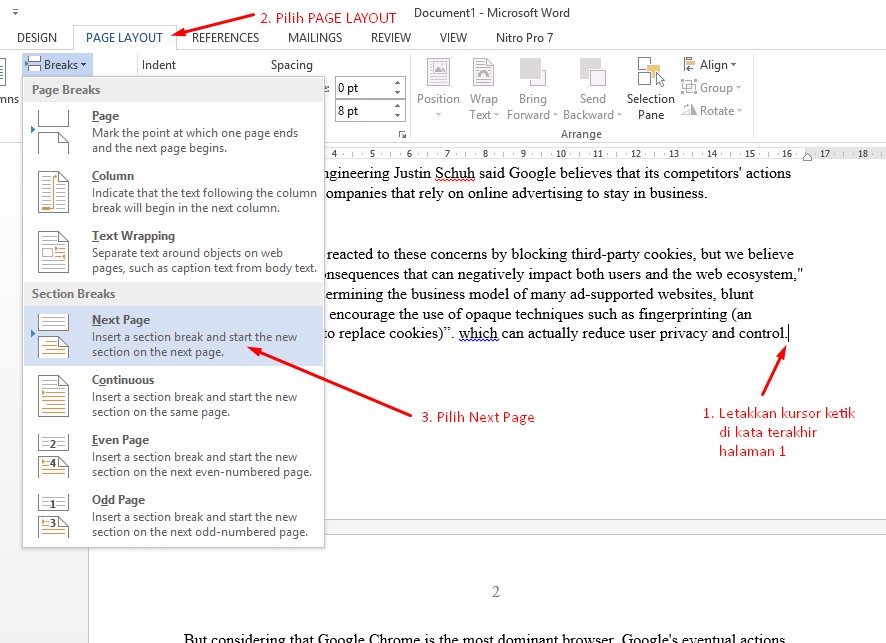Pick the Even Page section break icon
The height and width of the screenshot is (643, 886).
[x=53, y=455]
